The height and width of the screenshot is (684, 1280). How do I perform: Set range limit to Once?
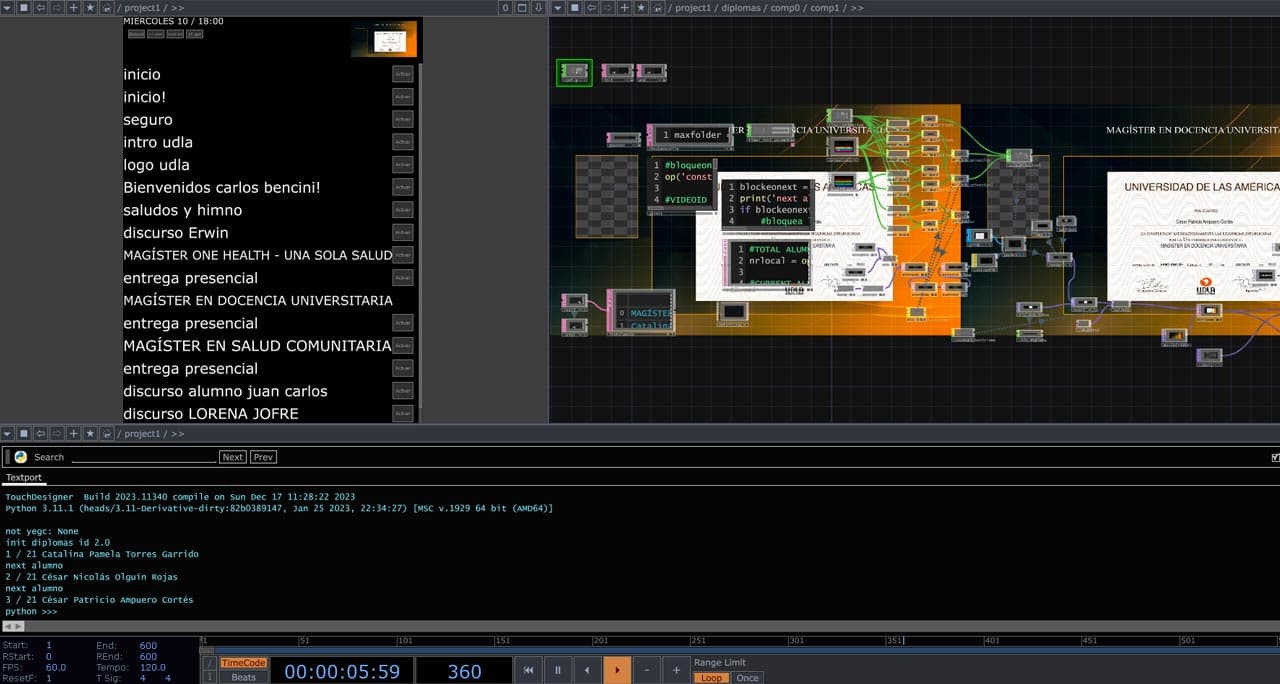pyautogui.click(x=747, y=678)
